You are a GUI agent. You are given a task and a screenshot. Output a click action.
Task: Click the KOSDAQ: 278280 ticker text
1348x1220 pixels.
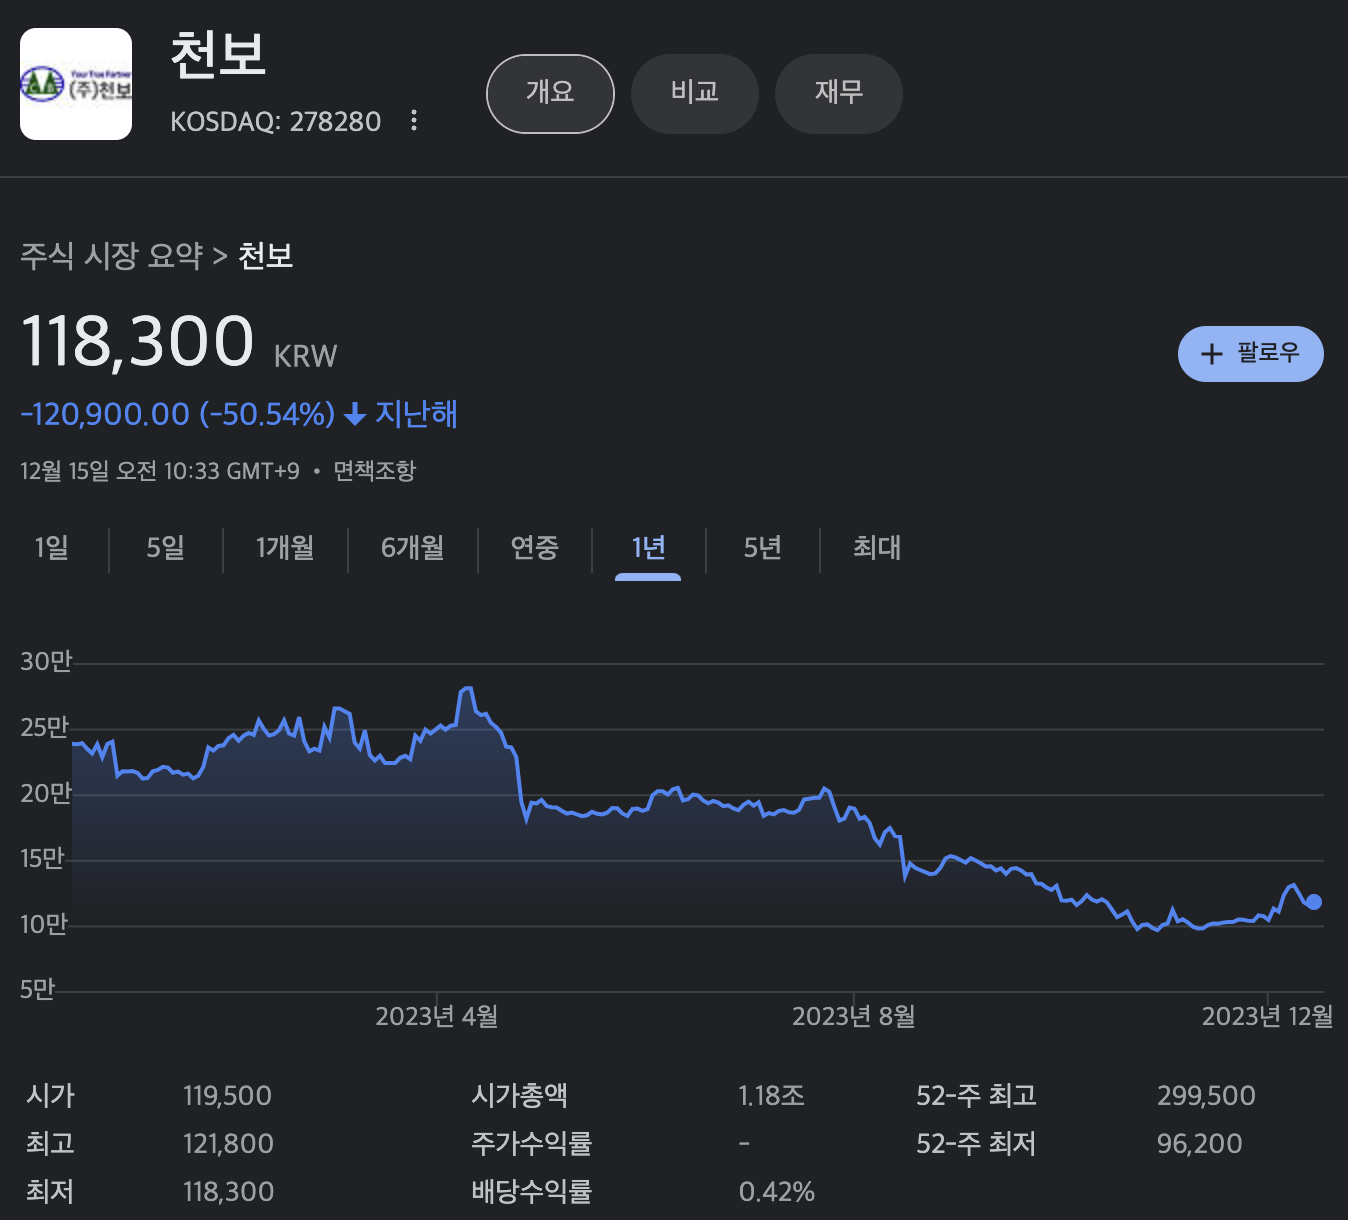(x=276, y=122)
